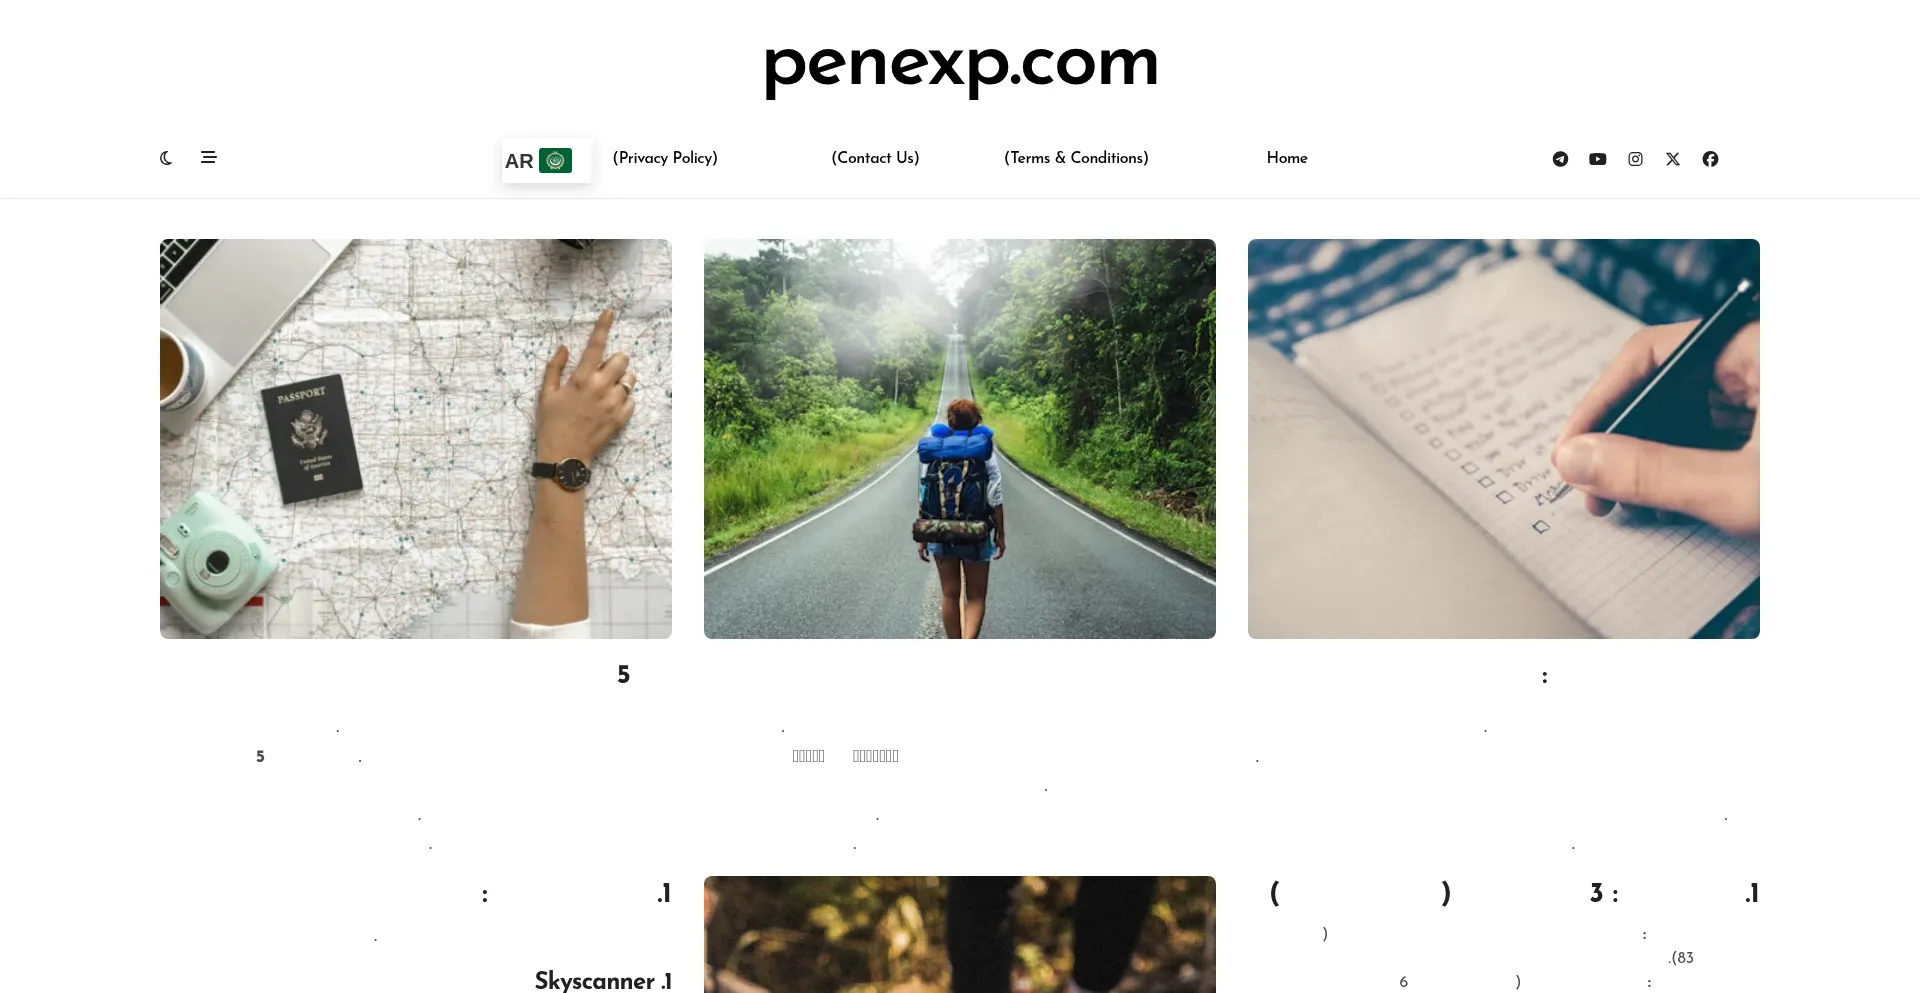Open the Telegram social link
Image resolution: width=1920 pixels, height=993 pixels.
(x=1560, y=159)
